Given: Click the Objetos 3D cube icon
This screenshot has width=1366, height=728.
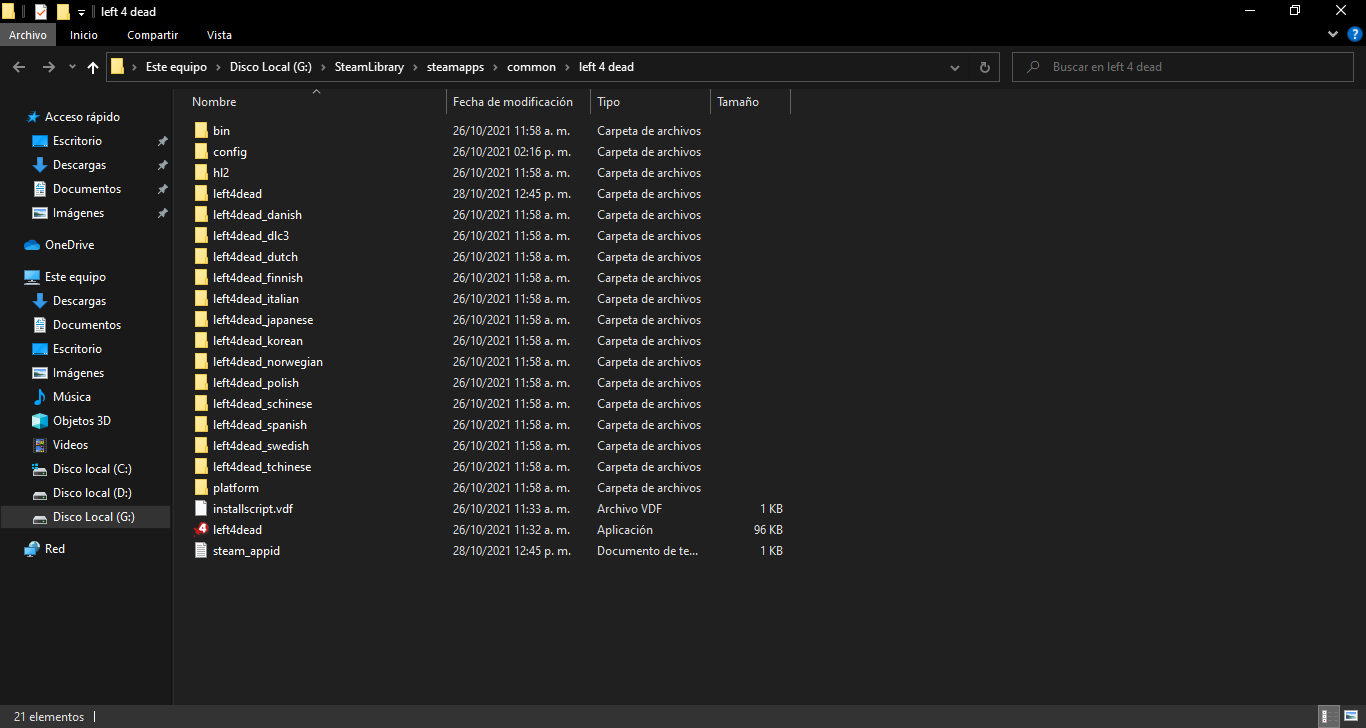Looking at the screenshot, I should point(40,421).
